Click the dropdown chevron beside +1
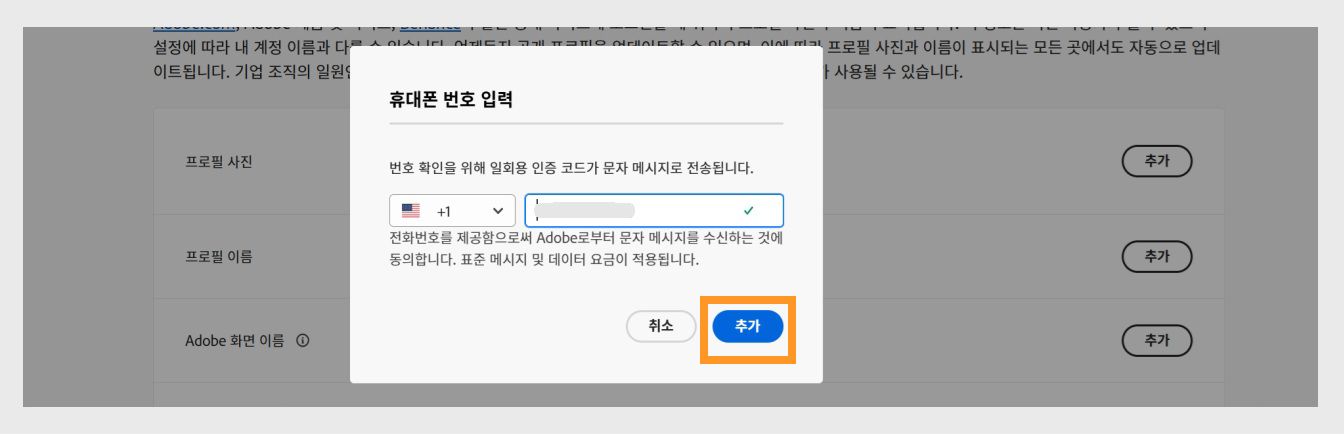 [498, 212]
